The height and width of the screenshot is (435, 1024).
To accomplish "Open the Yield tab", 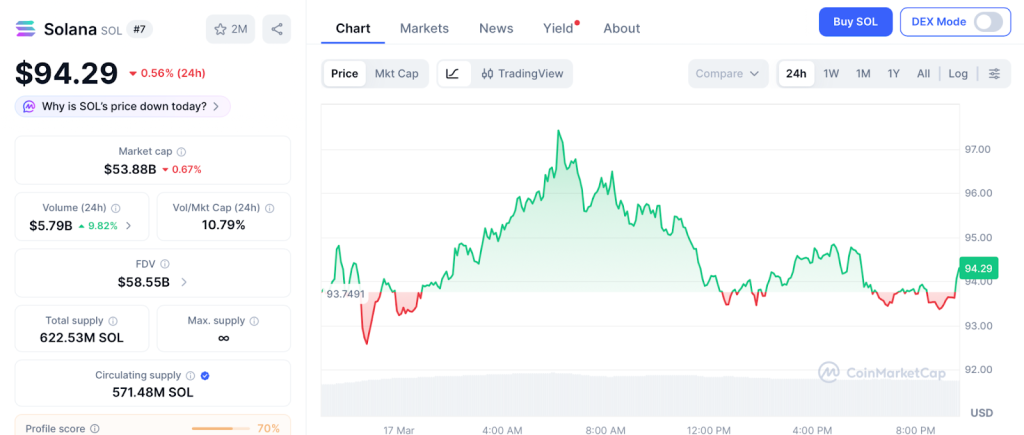I will [558, 28].
